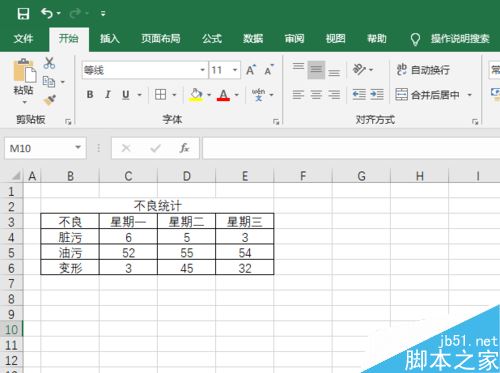
Task: Toggle Bottom Align
Action: coord(334,73)
